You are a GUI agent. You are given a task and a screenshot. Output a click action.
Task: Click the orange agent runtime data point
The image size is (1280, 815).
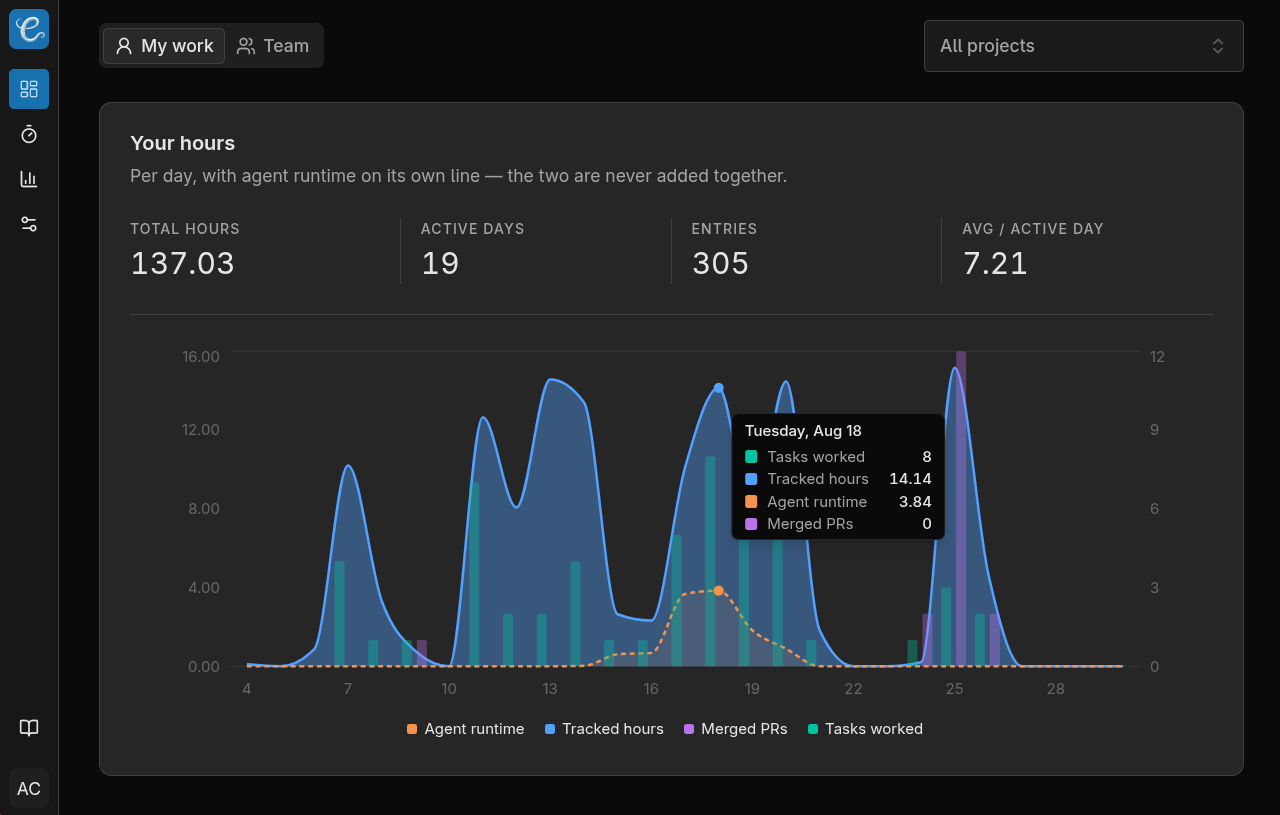[718, 591]
